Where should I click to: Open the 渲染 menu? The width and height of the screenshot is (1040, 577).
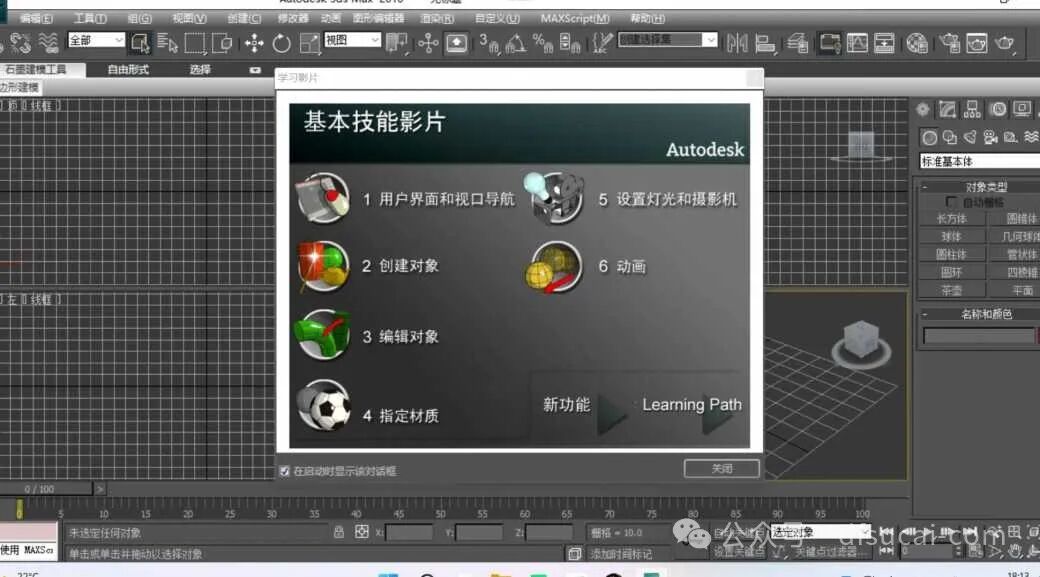point(438,17)
